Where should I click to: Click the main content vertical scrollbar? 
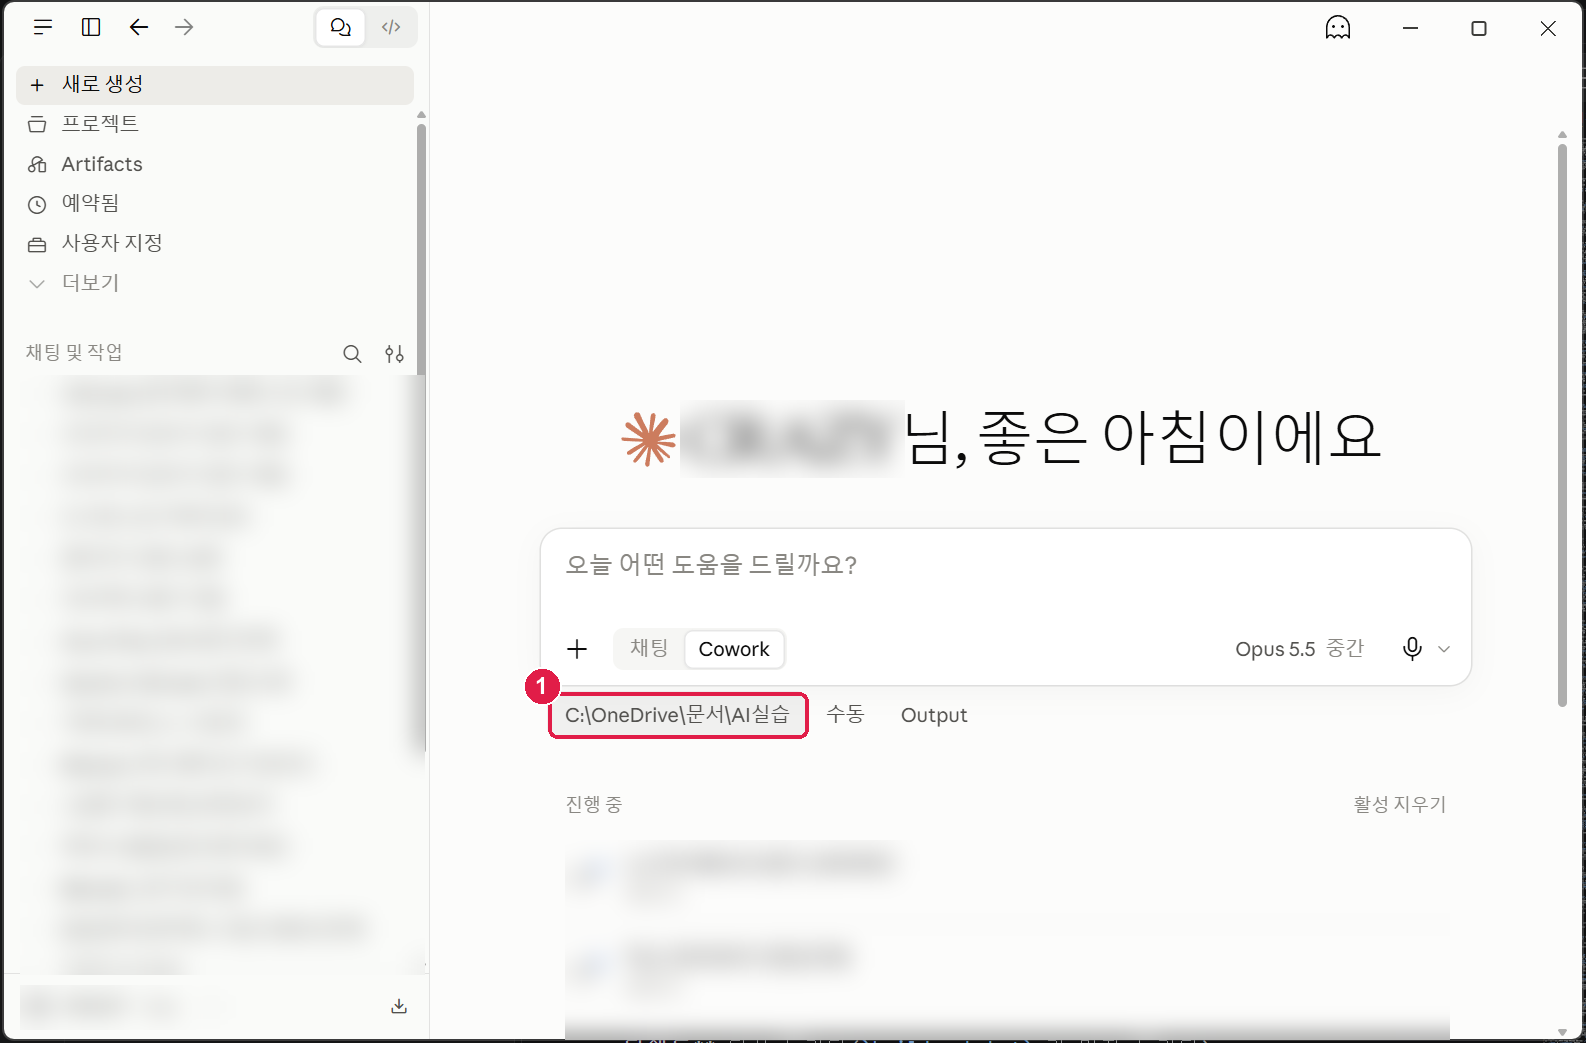(1562, 425)
